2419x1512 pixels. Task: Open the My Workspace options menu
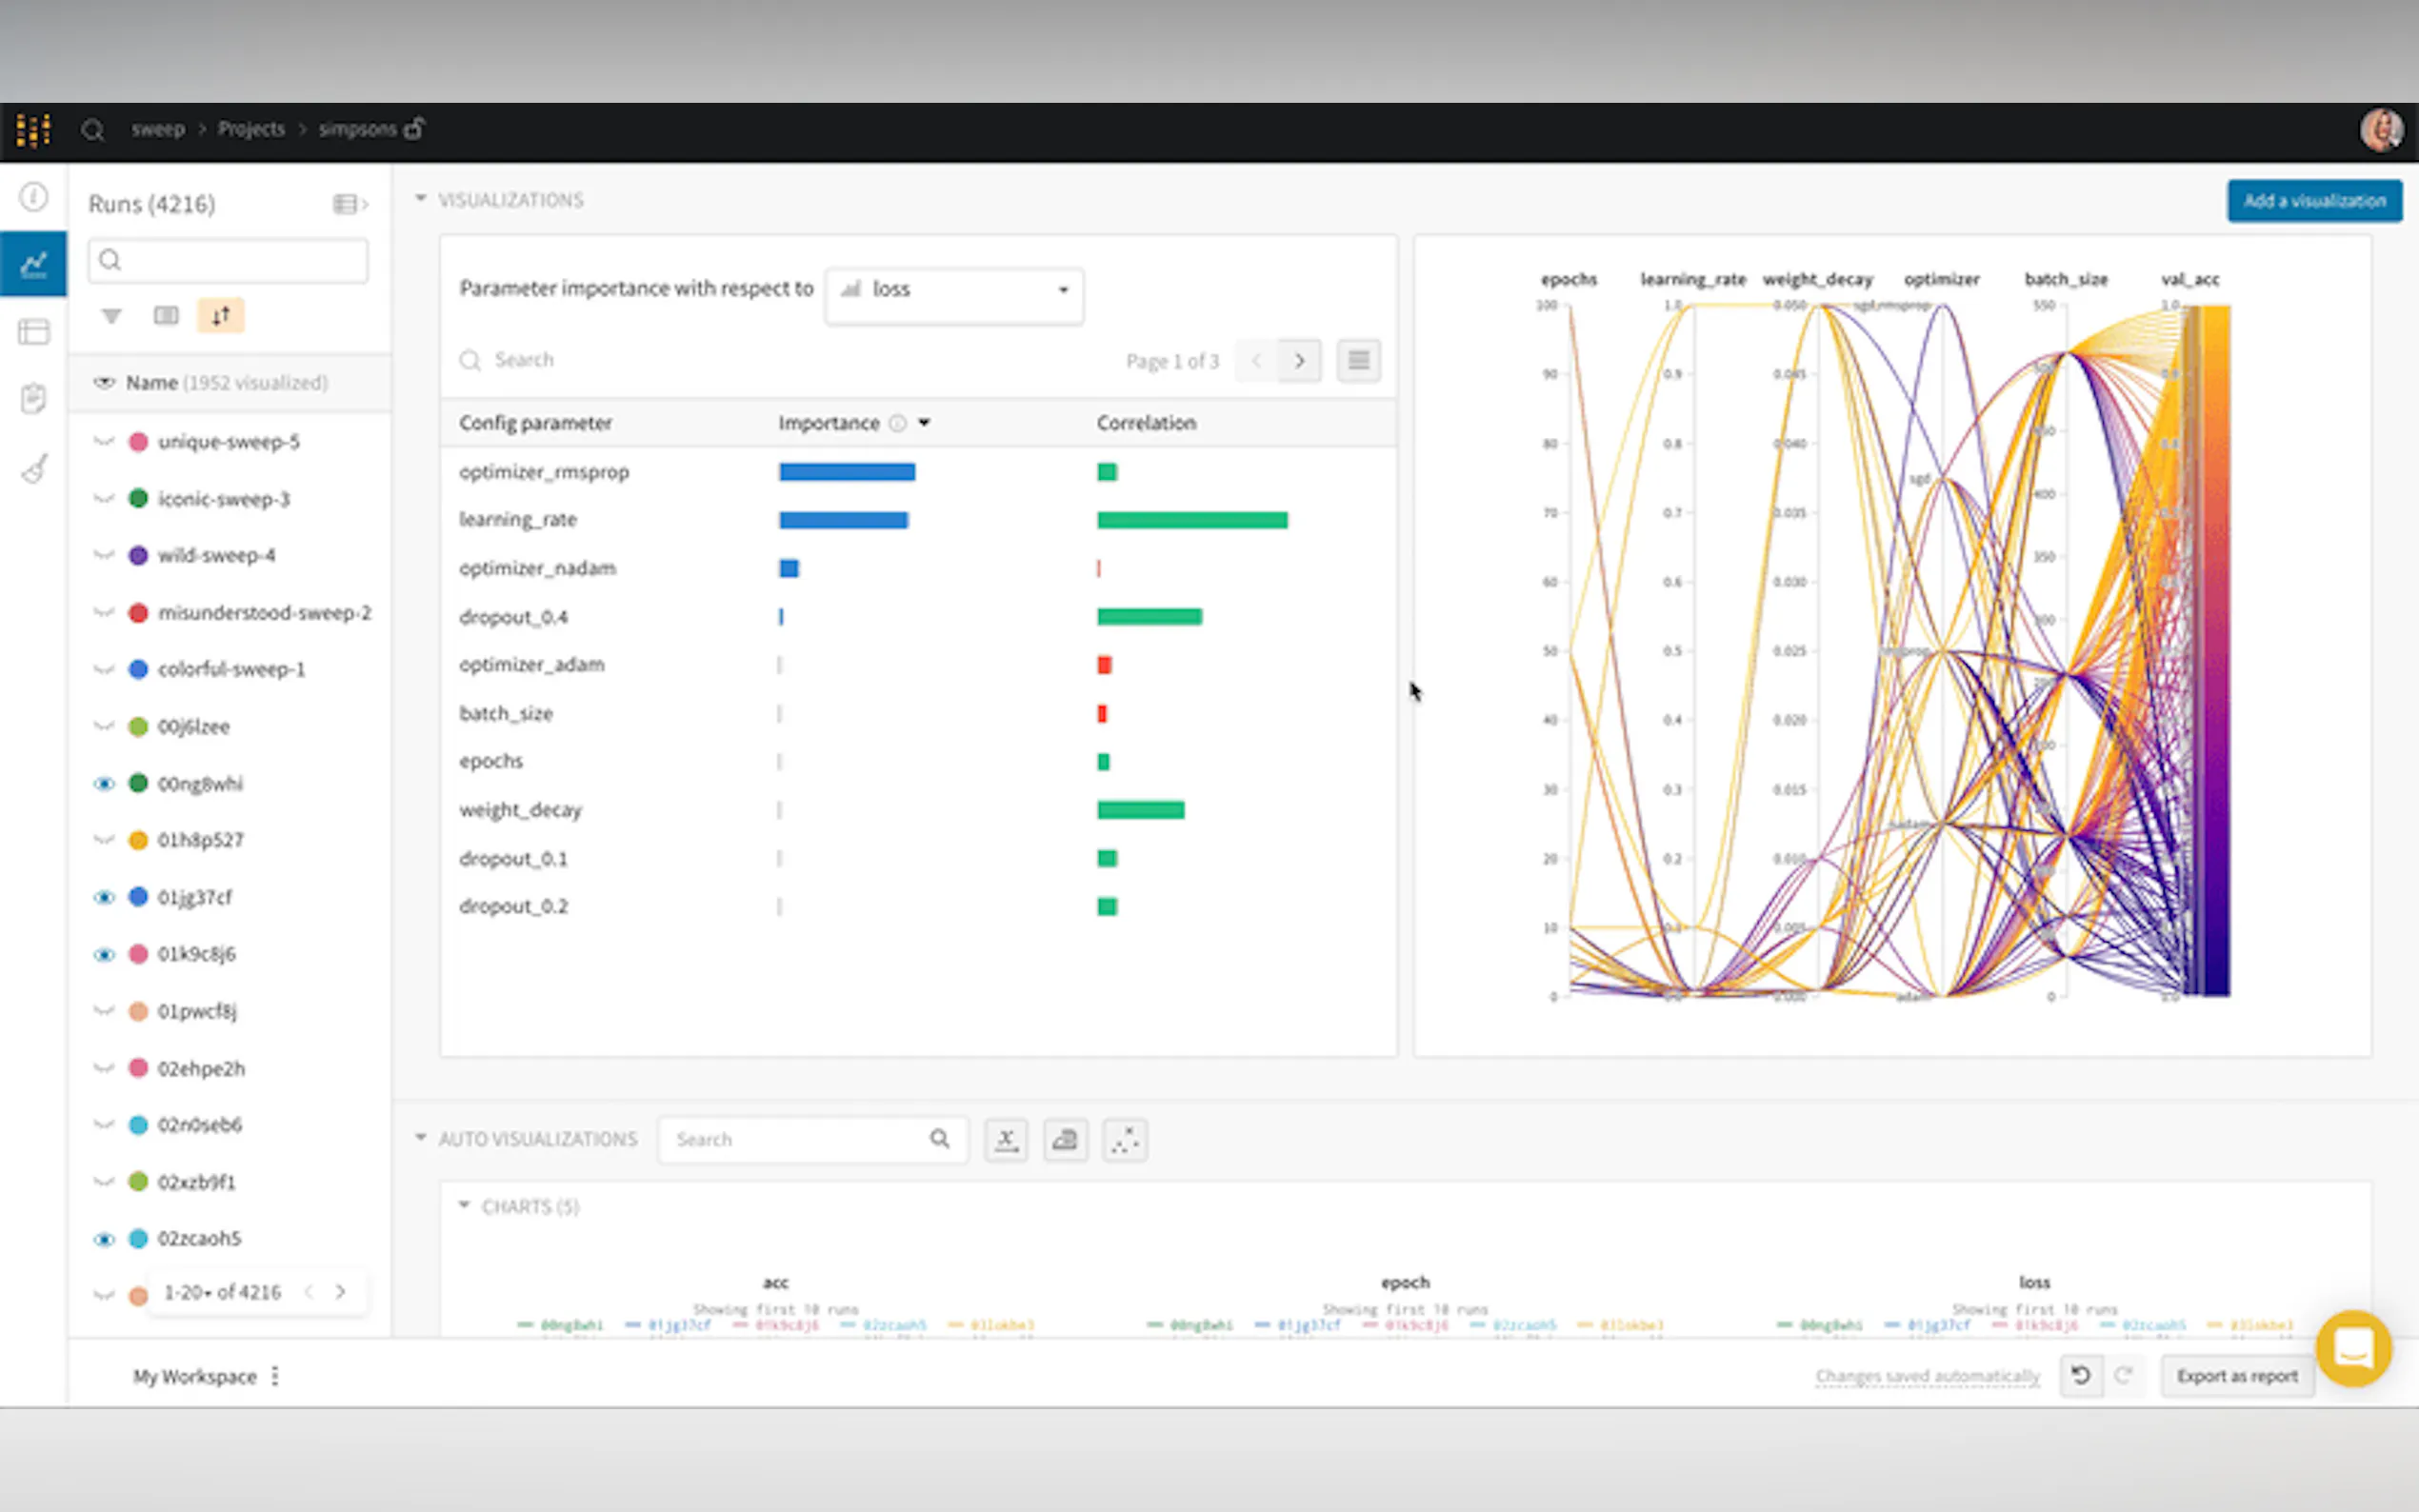click(275, 1377)
